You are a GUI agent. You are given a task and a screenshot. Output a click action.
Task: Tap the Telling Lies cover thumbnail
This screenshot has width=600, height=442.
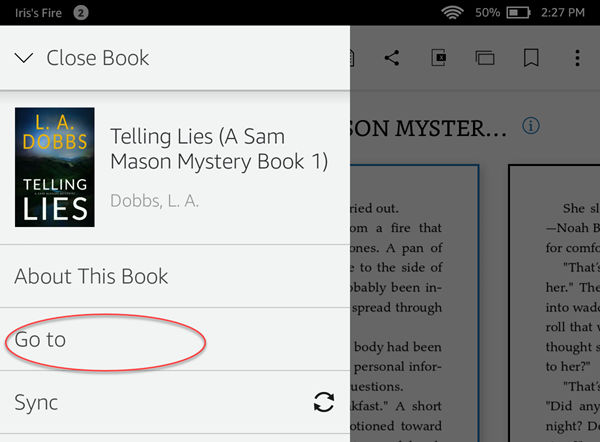55,167
